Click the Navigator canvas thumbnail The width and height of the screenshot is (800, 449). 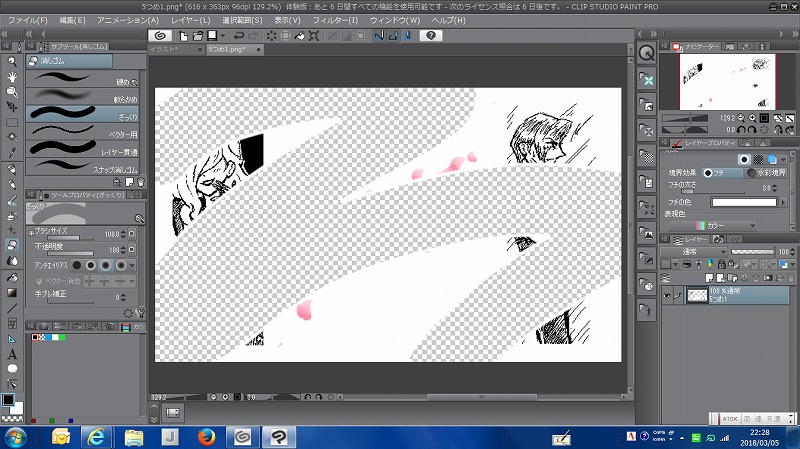point(727,82)
